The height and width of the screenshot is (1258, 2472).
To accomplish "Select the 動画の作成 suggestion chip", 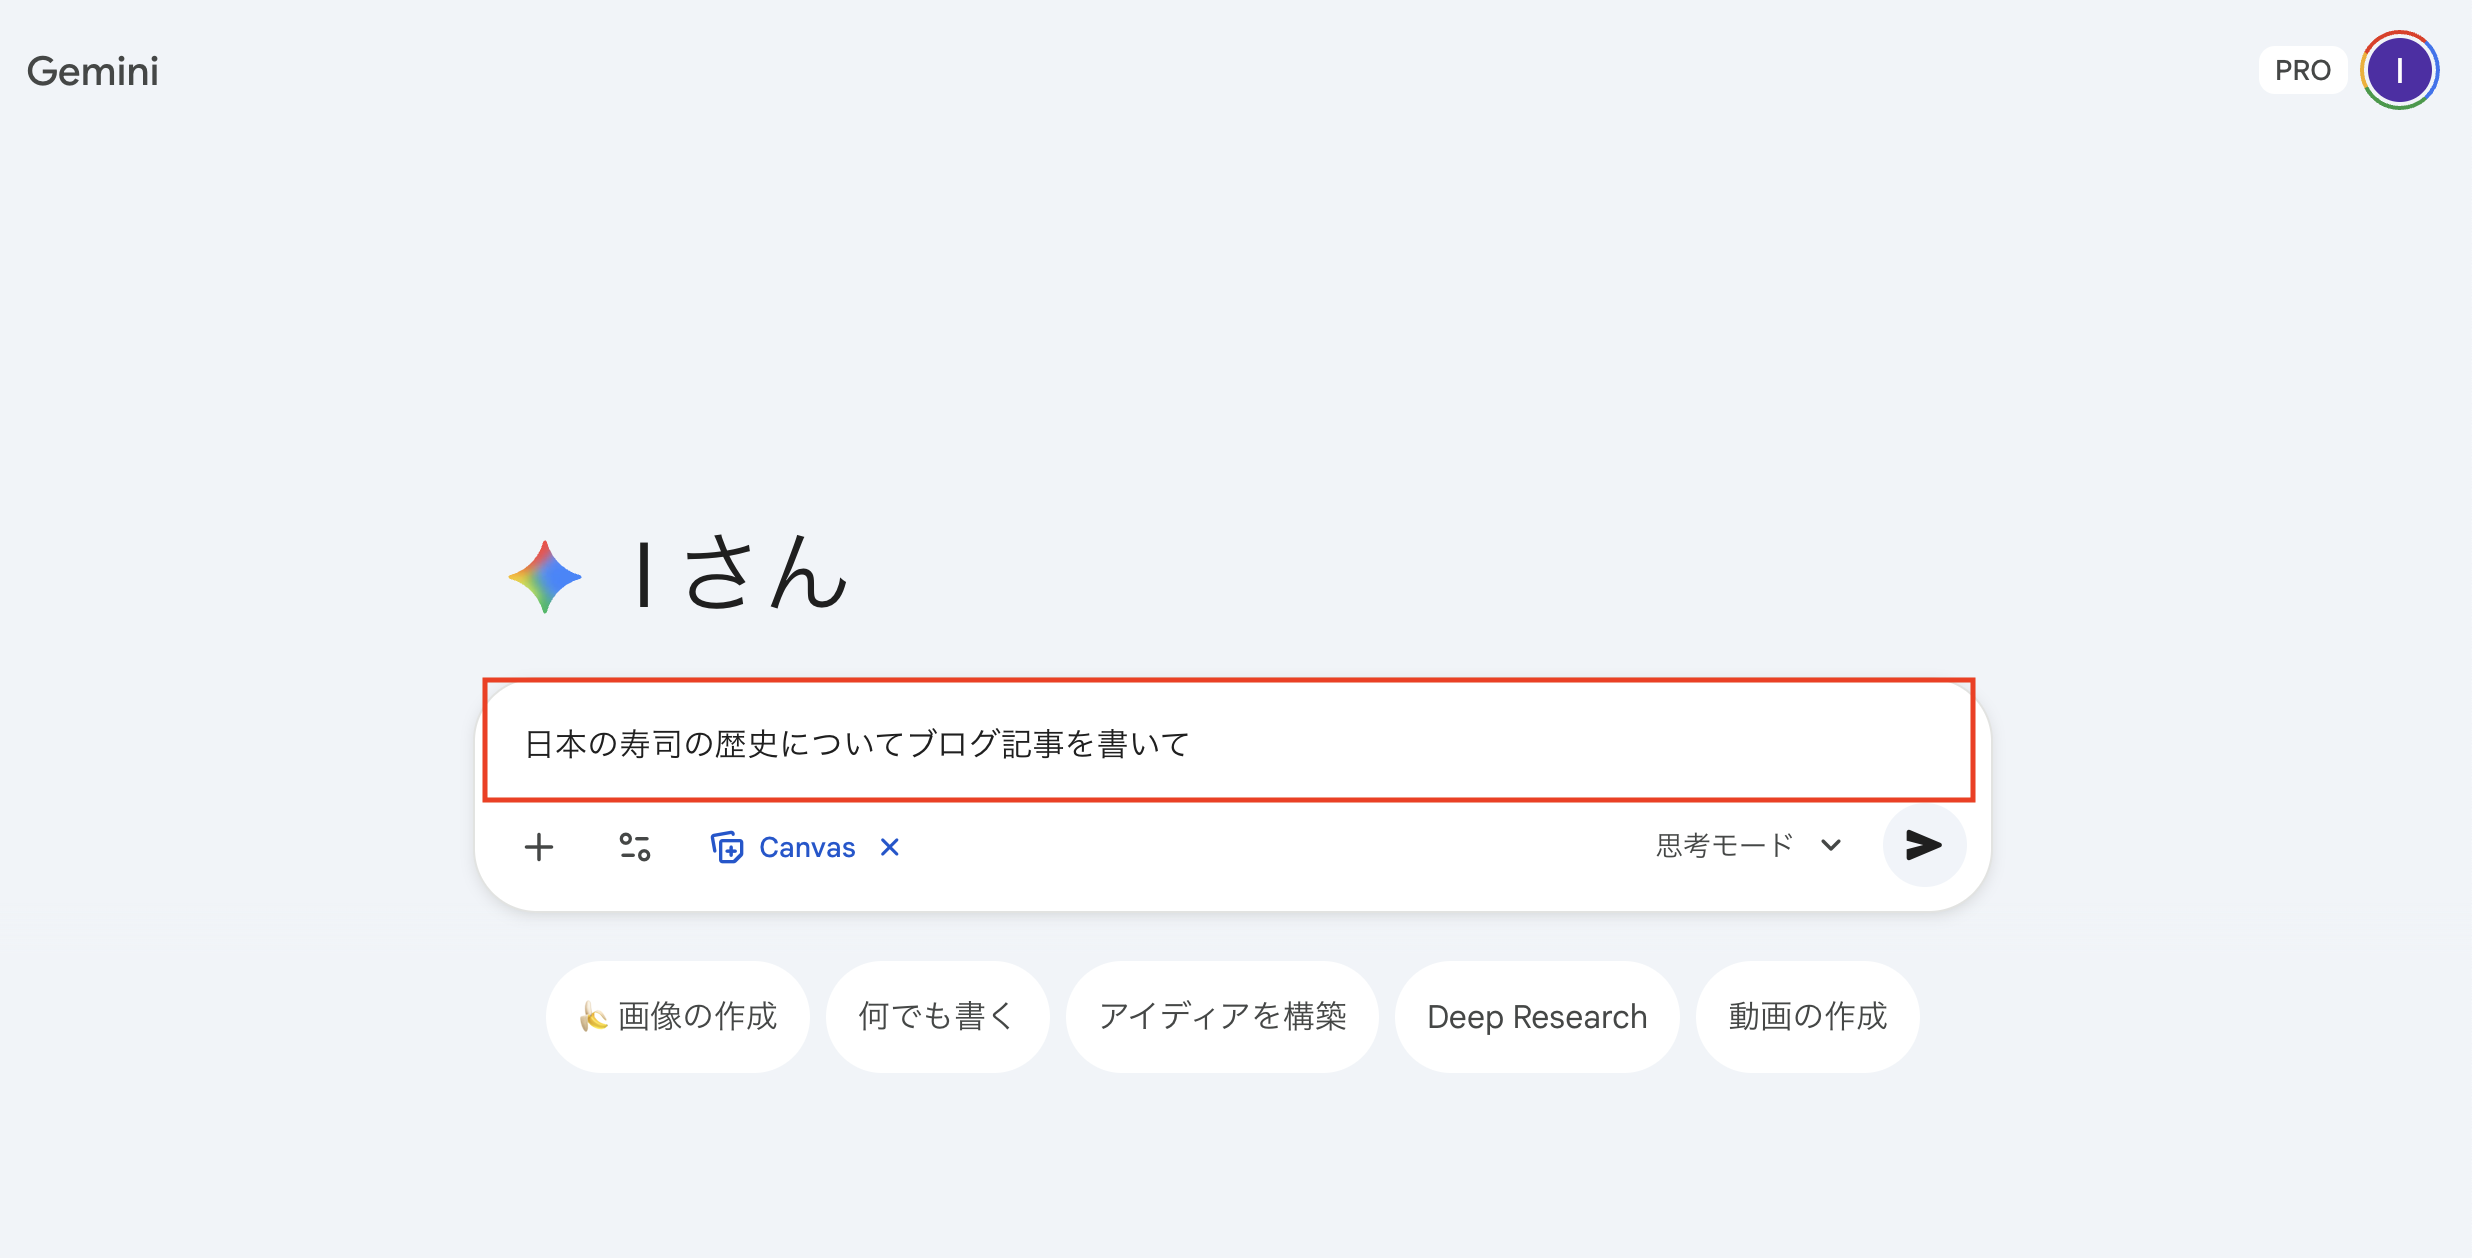I will coord(1807,1017).
